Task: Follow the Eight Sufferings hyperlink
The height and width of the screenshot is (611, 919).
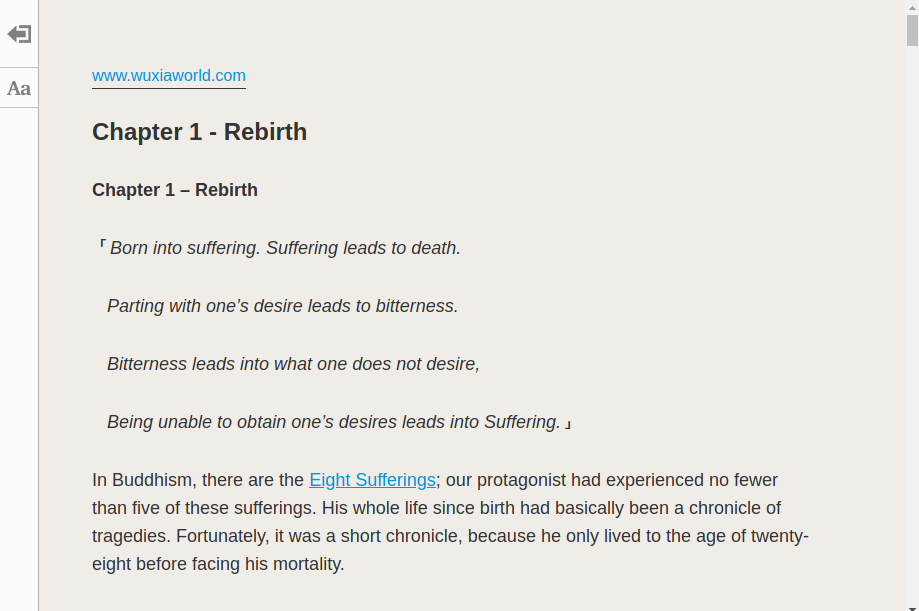Action: (372, 480)
